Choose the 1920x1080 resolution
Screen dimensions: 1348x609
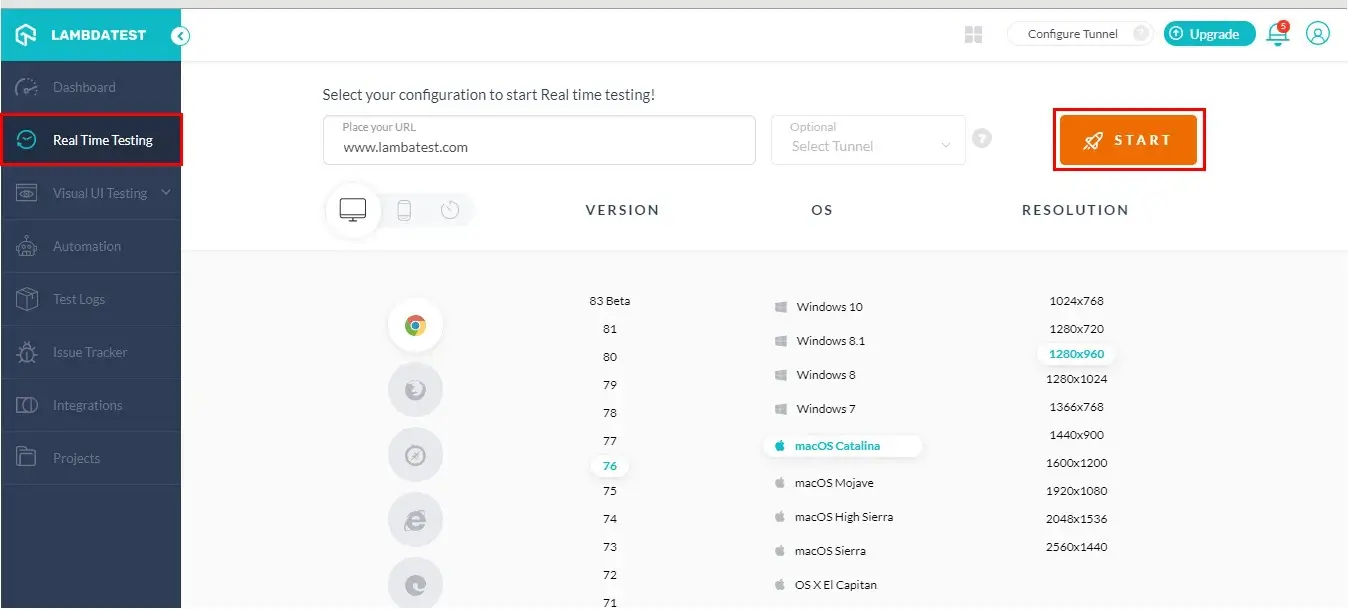tap(1076, 490)
